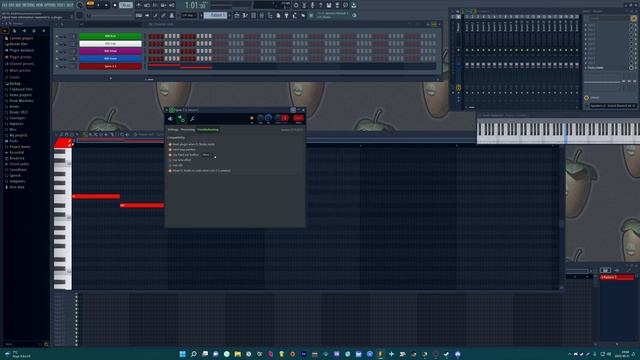The height and width of the screenshot is (360, 640).
Task: Click the second lower red note in piano roll
Action: (x=142, y=205)
